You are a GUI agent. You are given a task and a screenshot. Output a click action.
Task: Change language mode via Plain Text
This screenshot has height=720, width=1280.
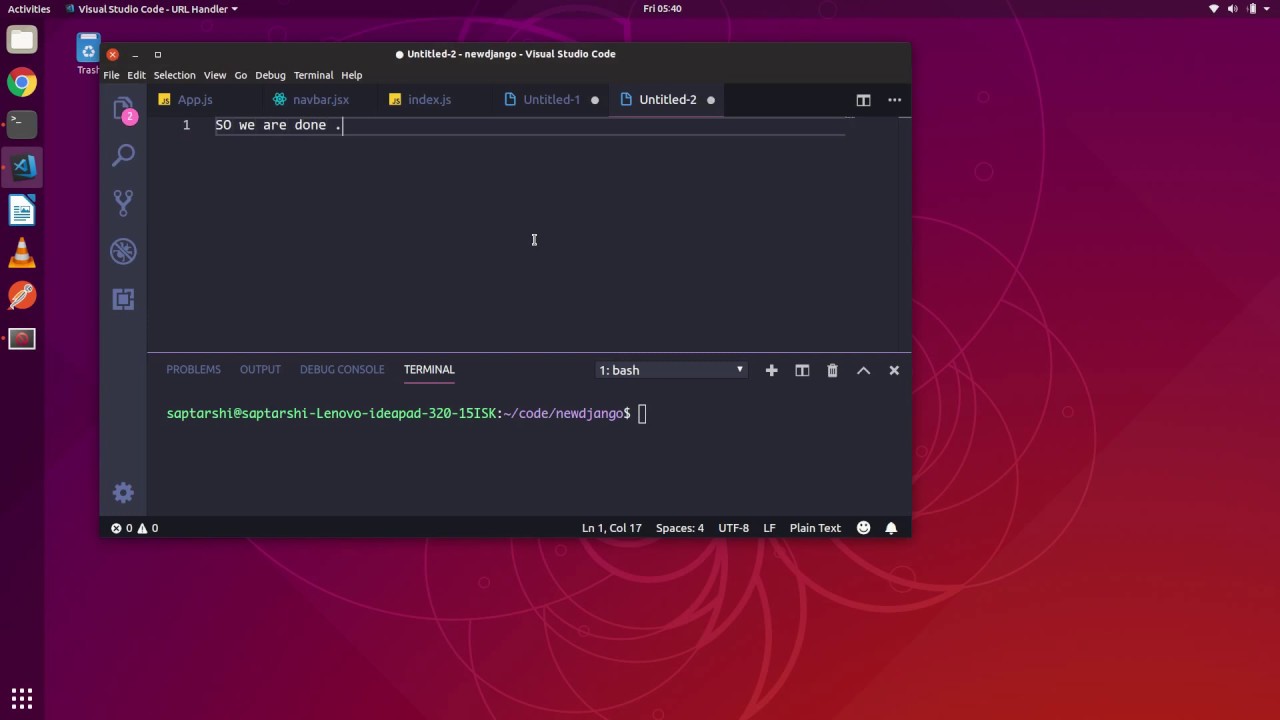[x=815, y=528]
